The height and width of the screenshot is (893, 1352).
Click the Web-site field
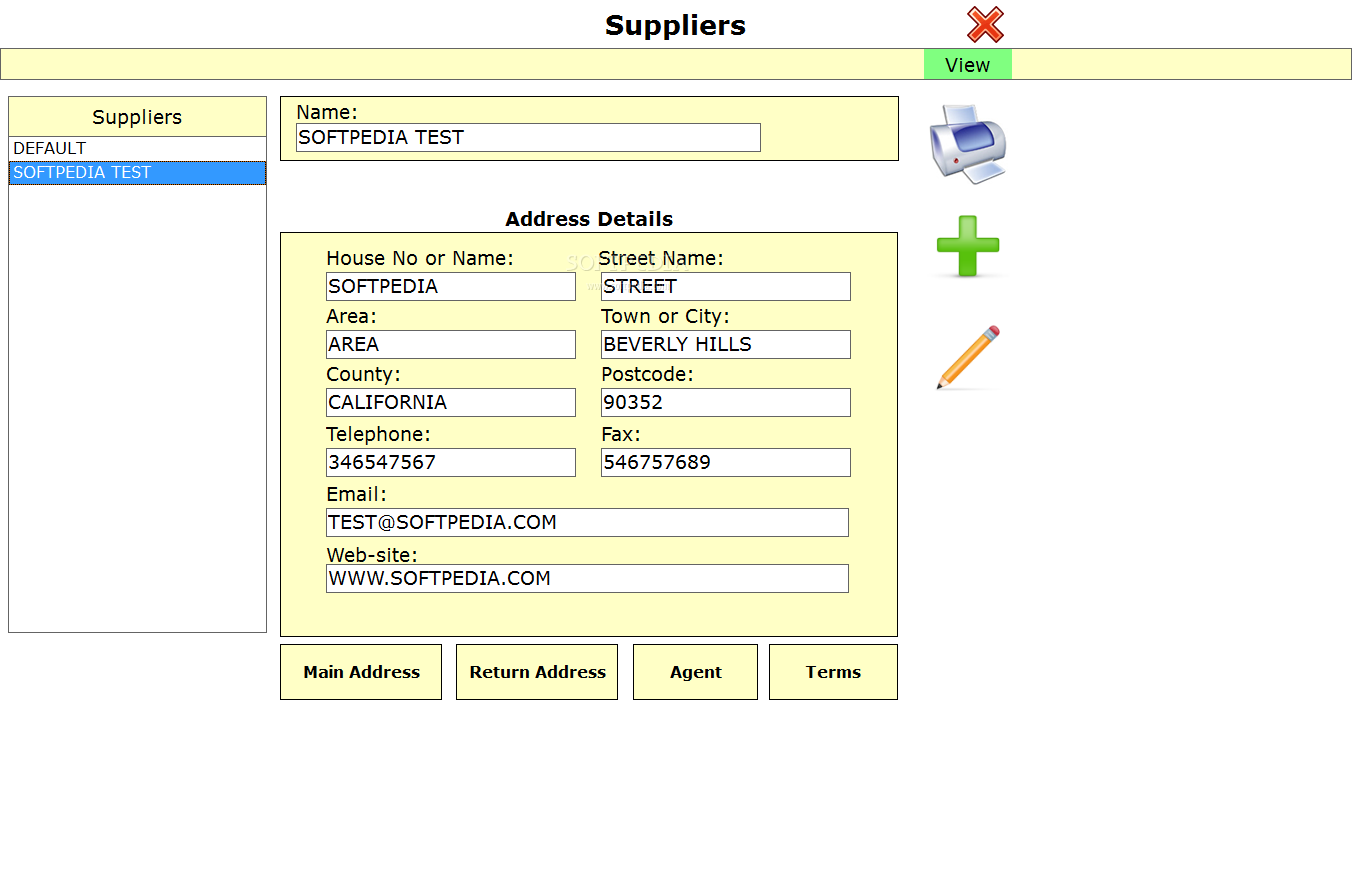[x=587, y=578]
